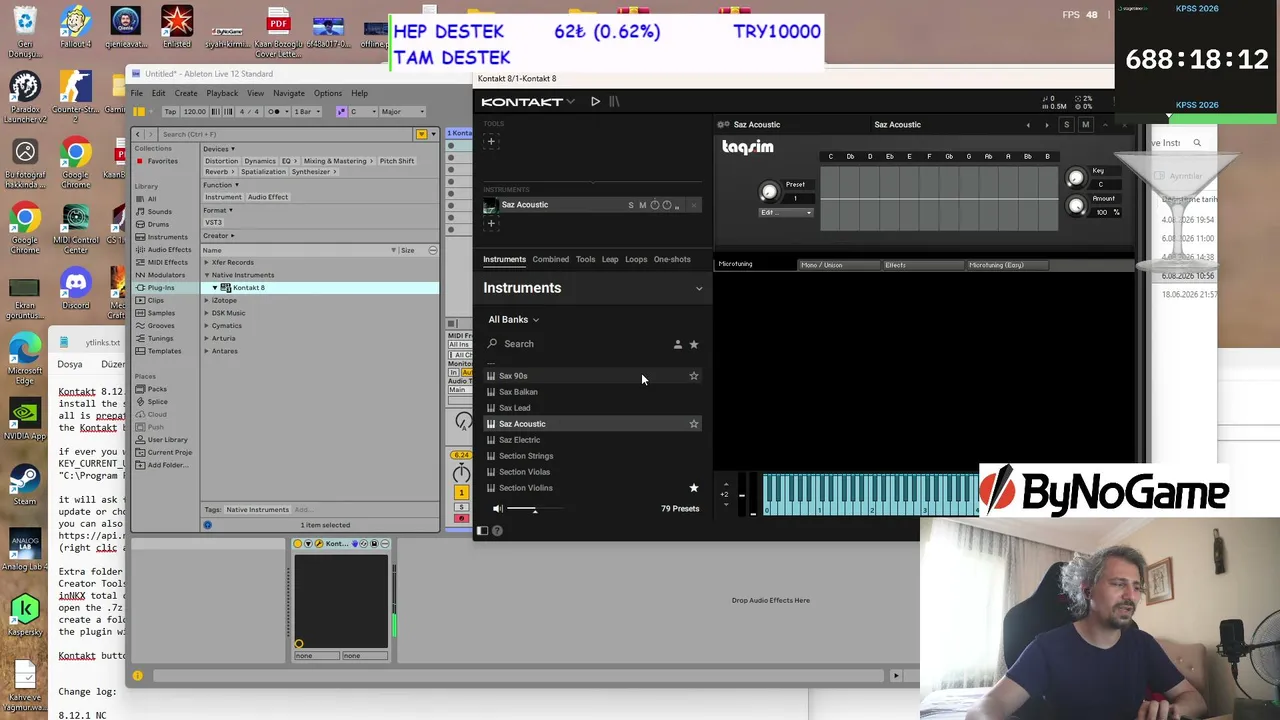Remove Saz Acoustic from the instruments rack

coord(694,205)
